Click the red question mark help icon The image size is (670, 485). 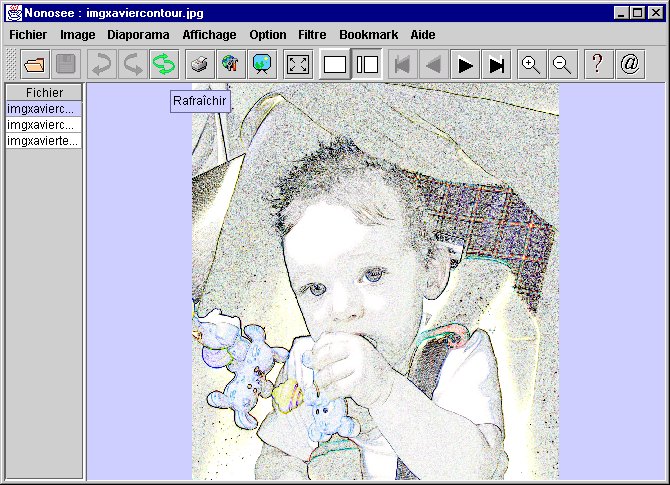coord(597,65)
